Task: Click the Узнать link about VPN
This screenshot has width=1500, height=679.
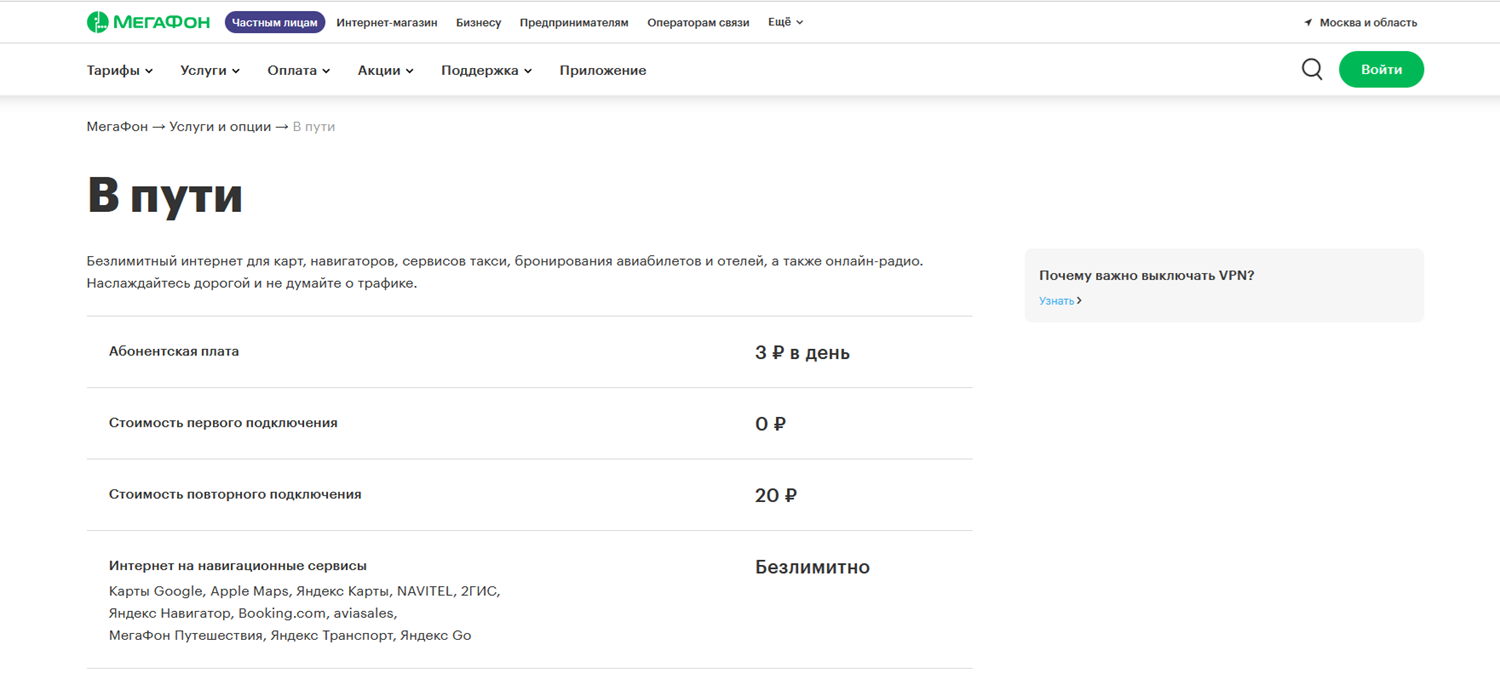Action: [x=1056, y=301]
